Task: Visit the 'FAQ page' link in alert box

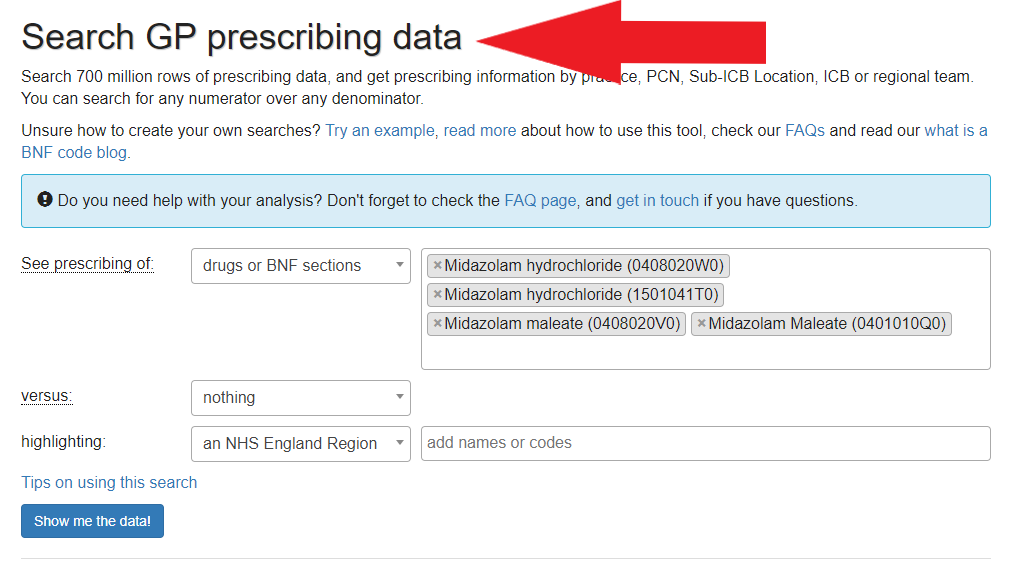Action: point(540,201)
